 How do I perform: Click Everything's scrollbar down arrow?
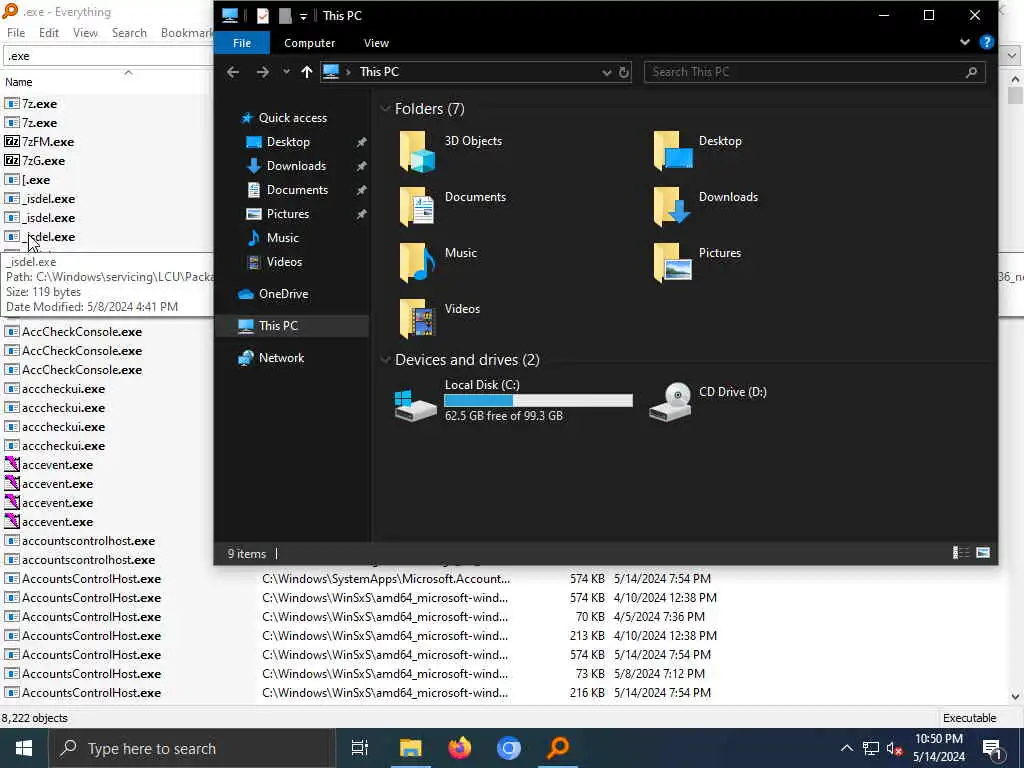pyautogui.click(x=1016, y=697)
